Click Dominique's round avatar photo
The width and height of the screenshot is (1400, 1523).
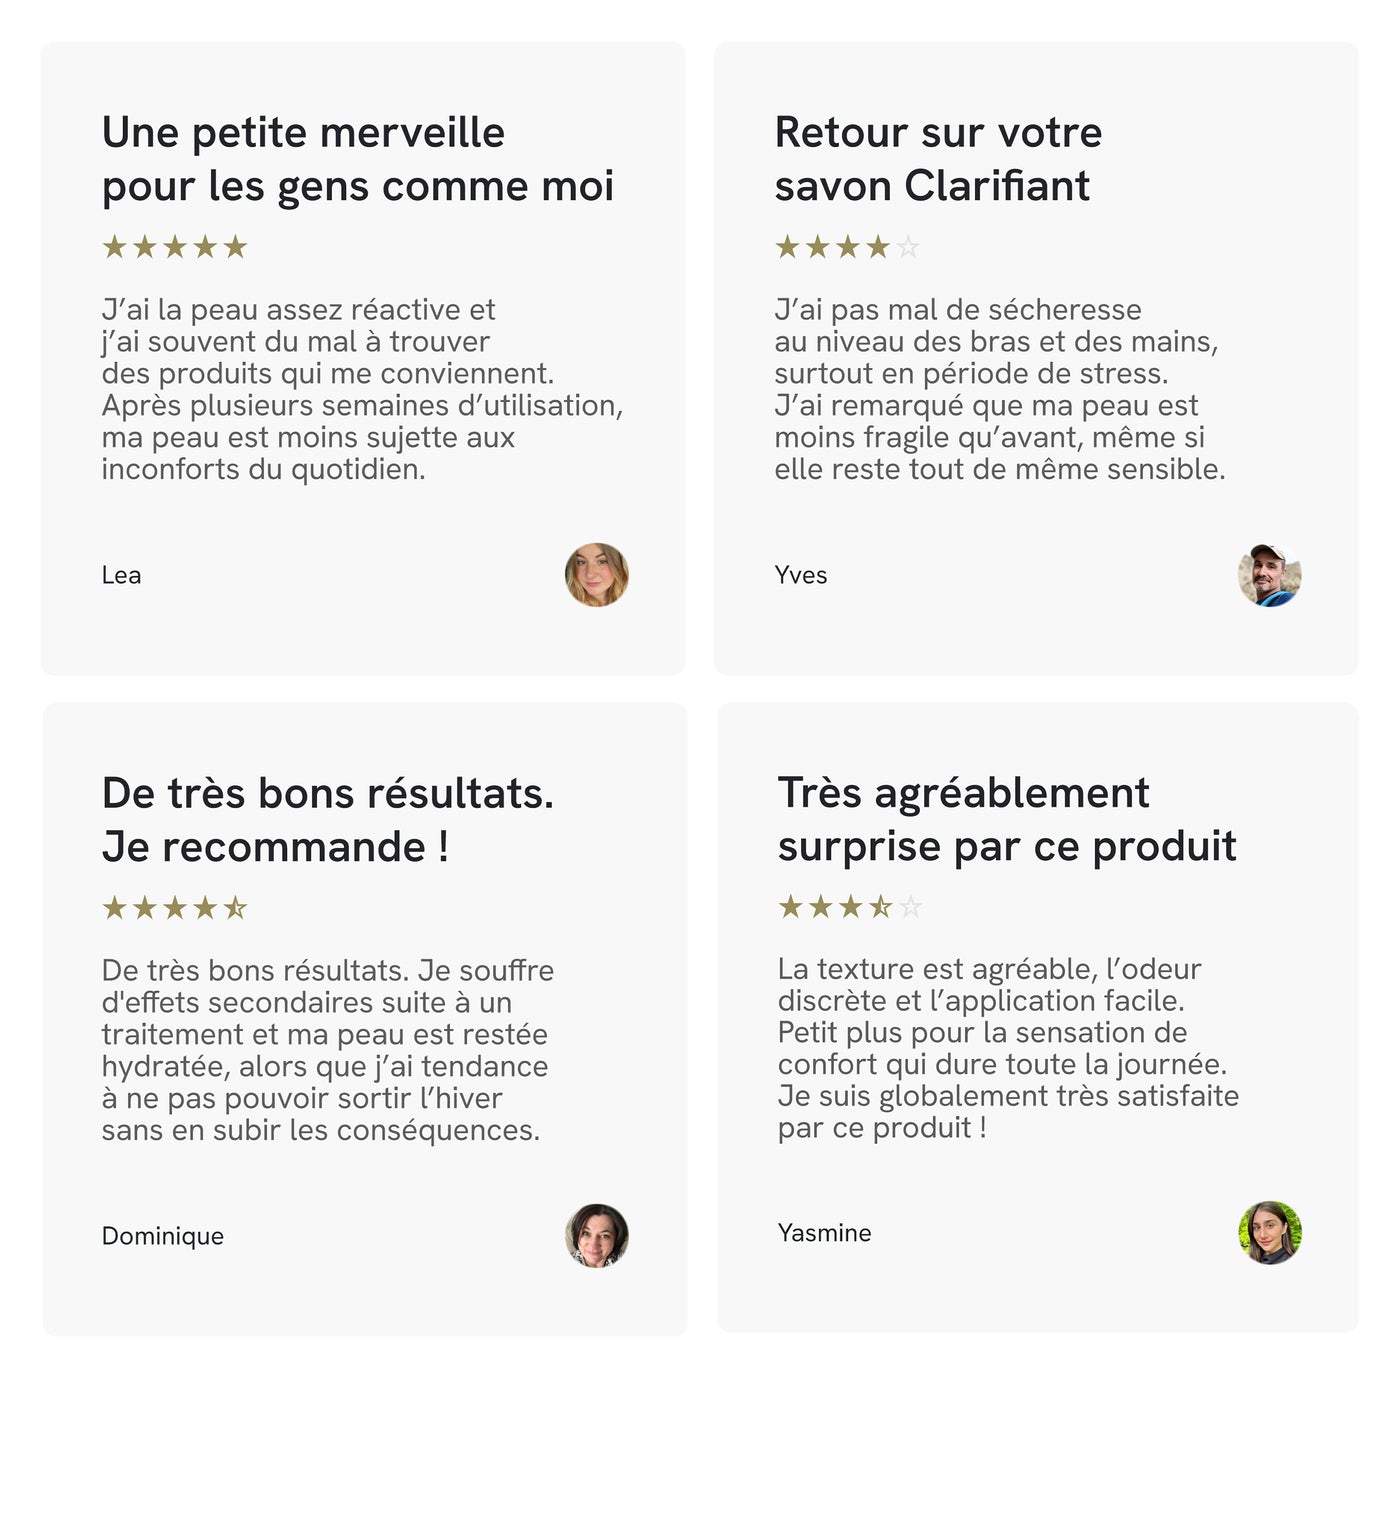pos(597,1236)
